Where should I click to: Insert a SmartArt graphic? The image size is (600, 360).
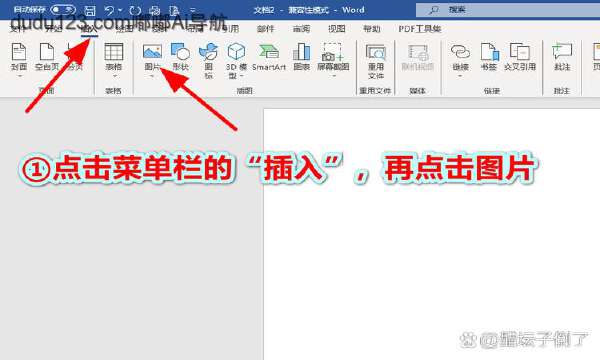tap(269, 57)
